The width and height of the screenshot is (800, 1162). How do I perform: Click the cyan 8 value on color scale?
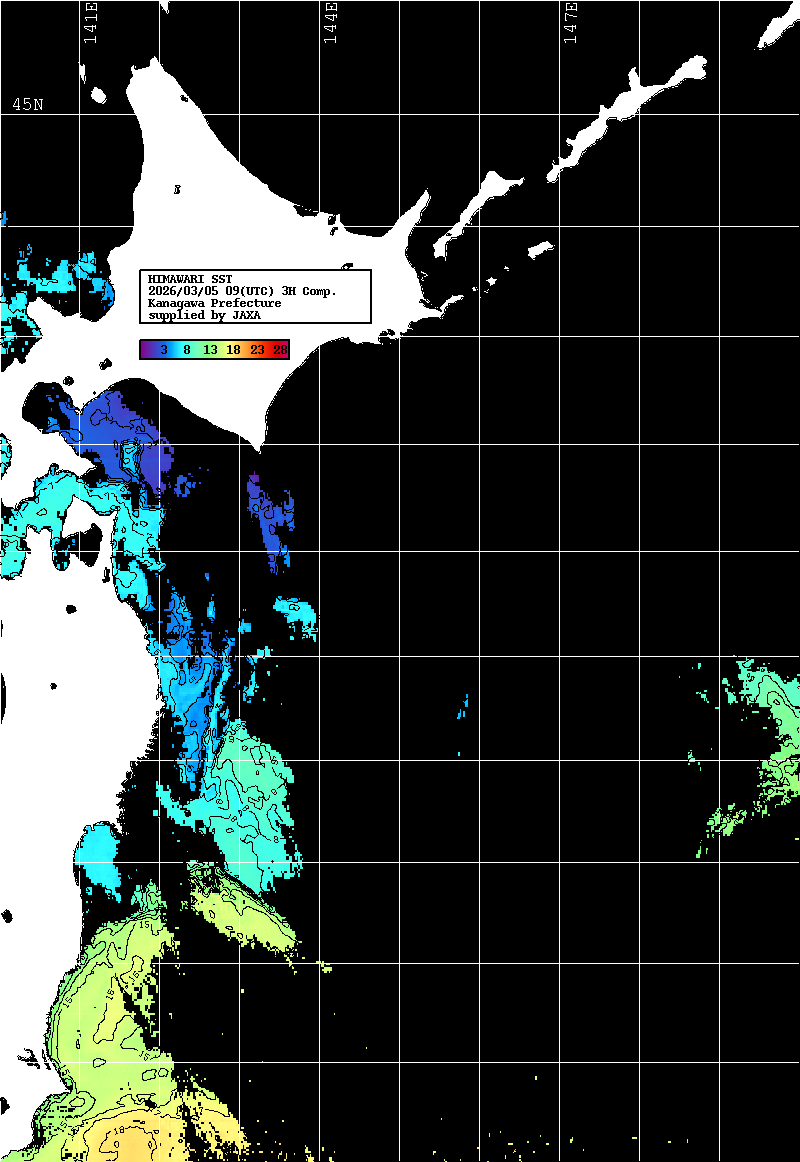(187, 349)
